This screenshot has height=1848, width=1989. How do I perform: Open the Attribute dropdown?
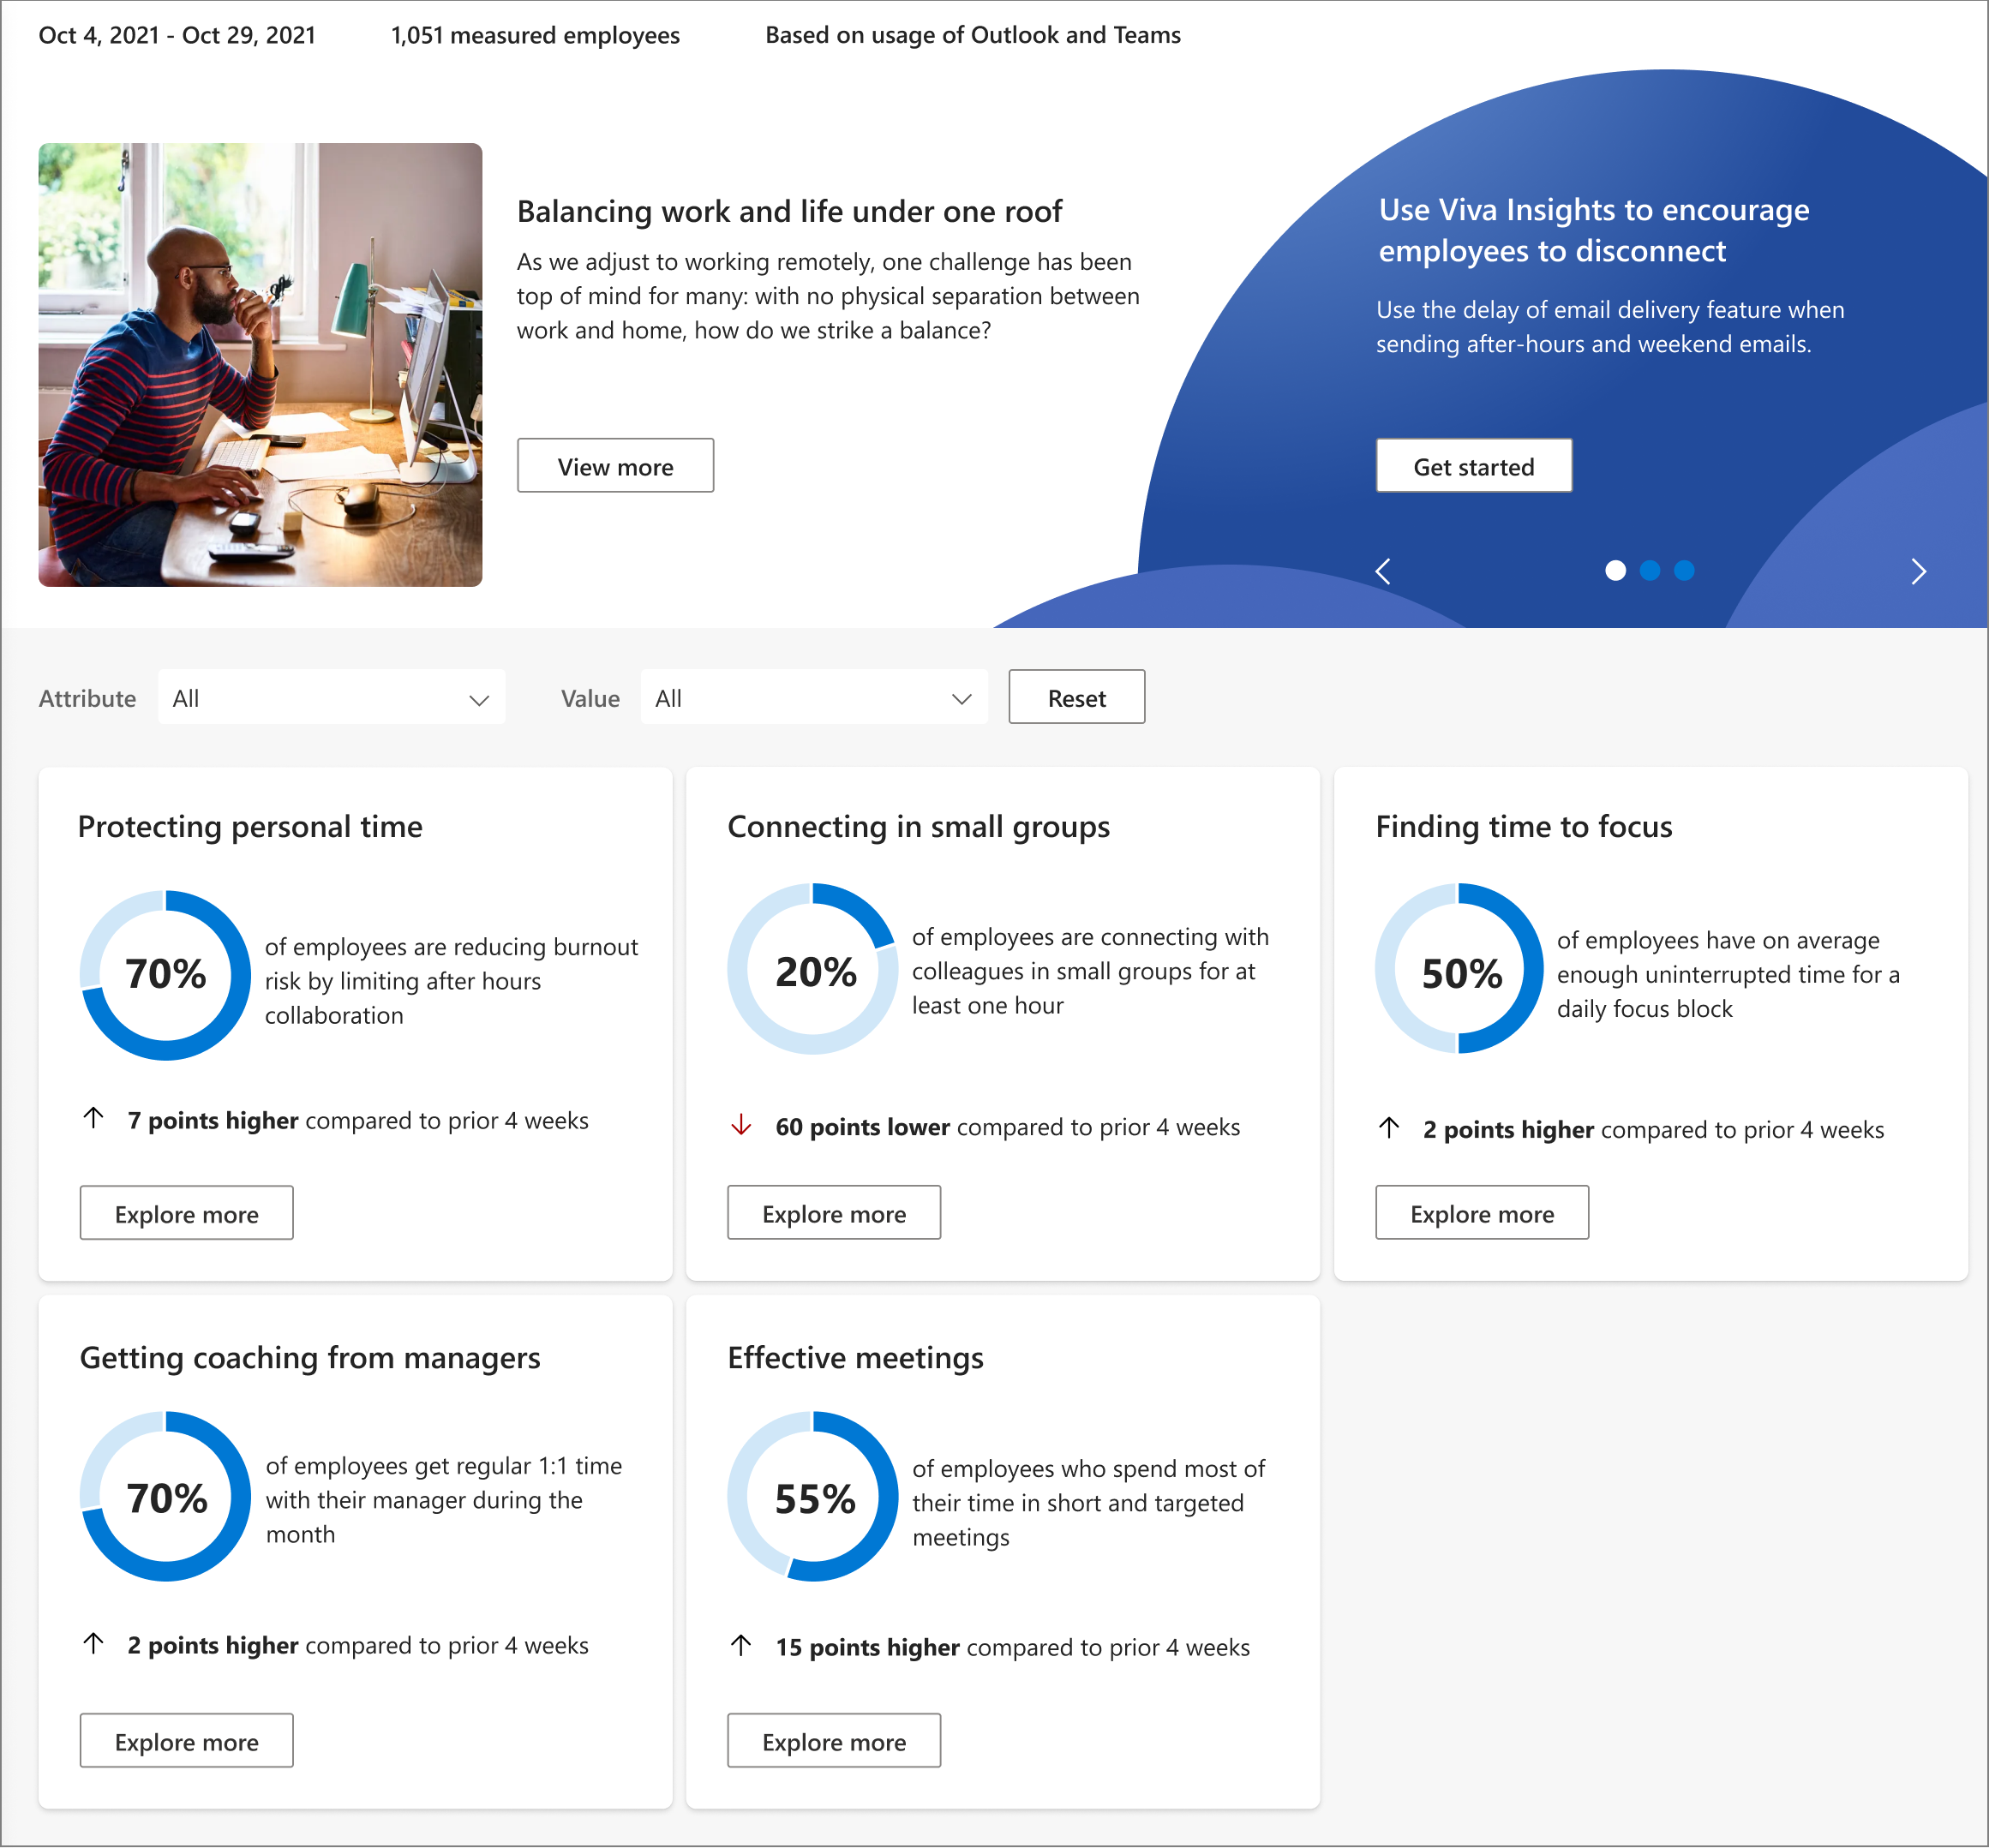coord(331,697)
